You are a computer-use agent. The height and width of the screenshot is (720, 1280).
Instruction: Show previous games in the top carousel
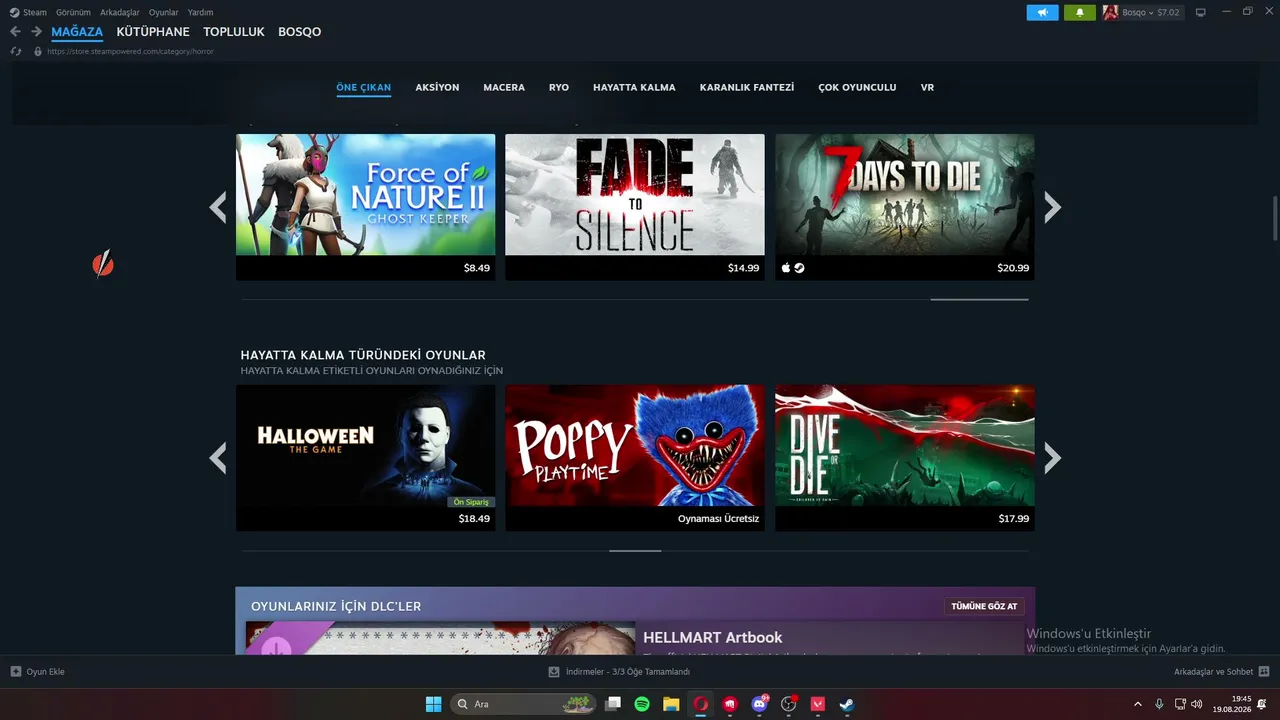pos(218,207)
